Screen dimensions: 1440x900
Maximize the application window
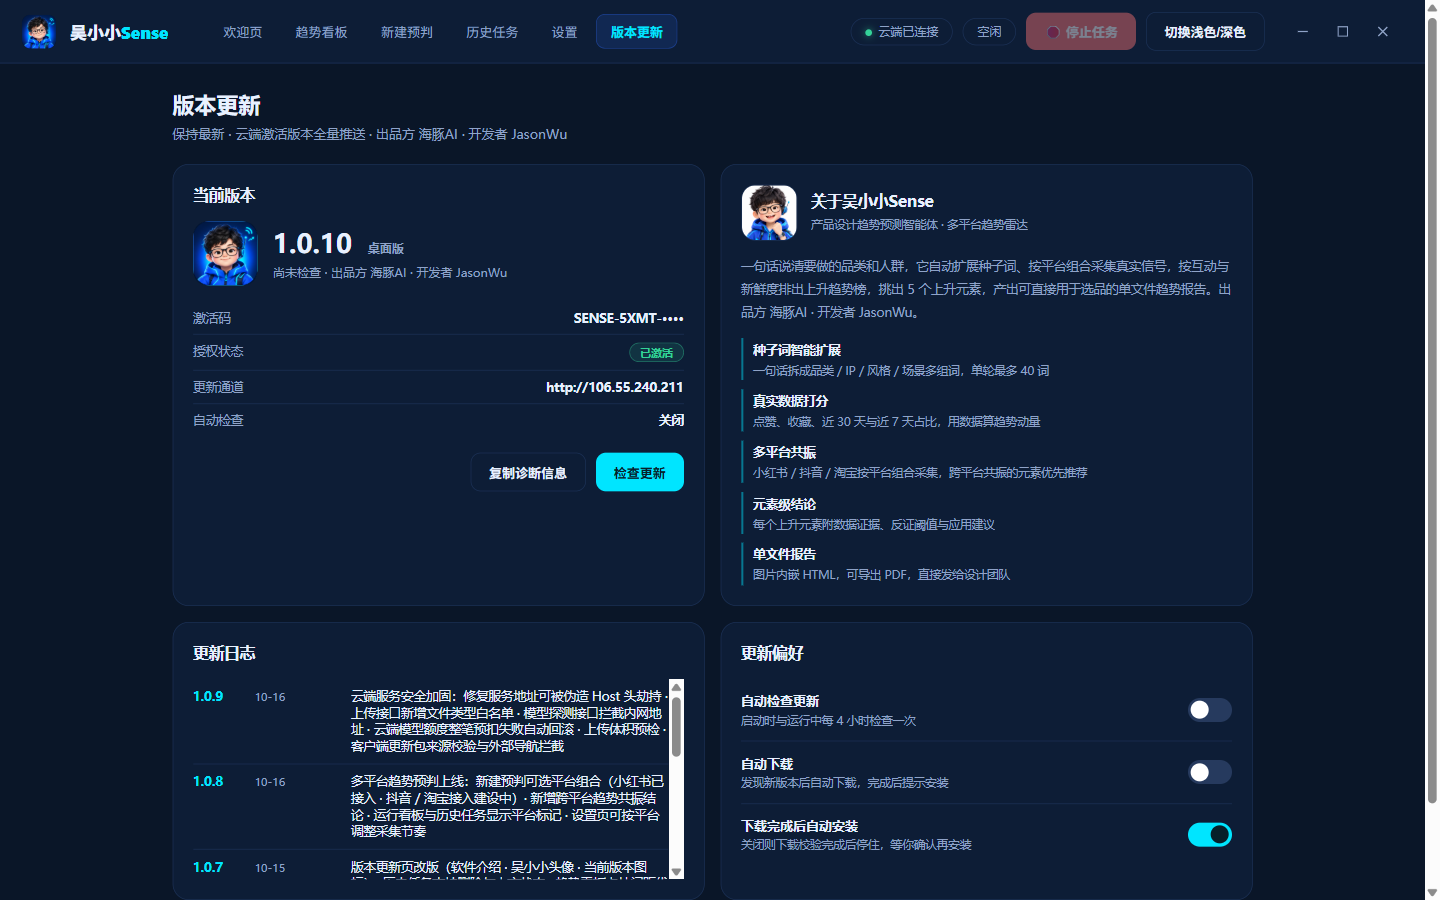pos(1343,32)
